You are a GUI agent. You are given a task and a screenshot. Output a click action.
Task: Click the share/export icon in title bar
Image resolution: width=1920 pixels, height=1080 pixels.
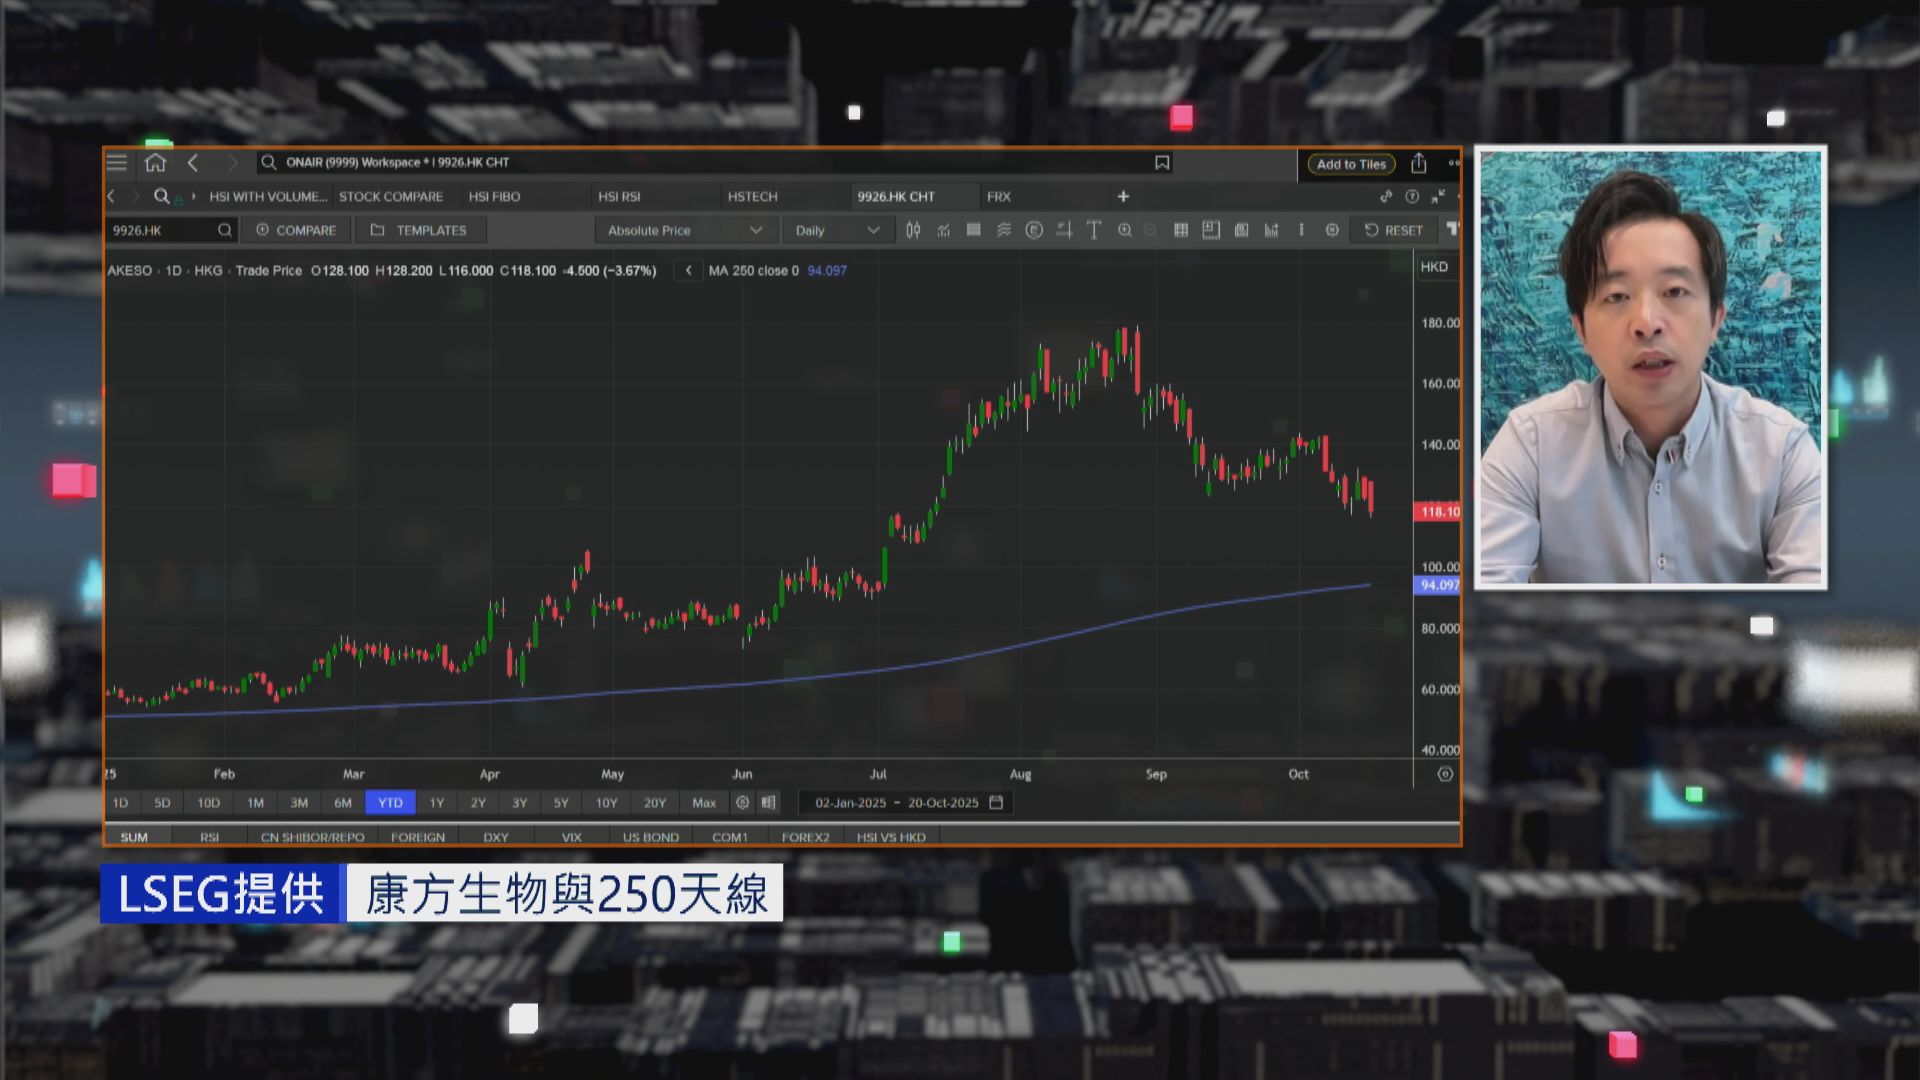(1419, 162)
